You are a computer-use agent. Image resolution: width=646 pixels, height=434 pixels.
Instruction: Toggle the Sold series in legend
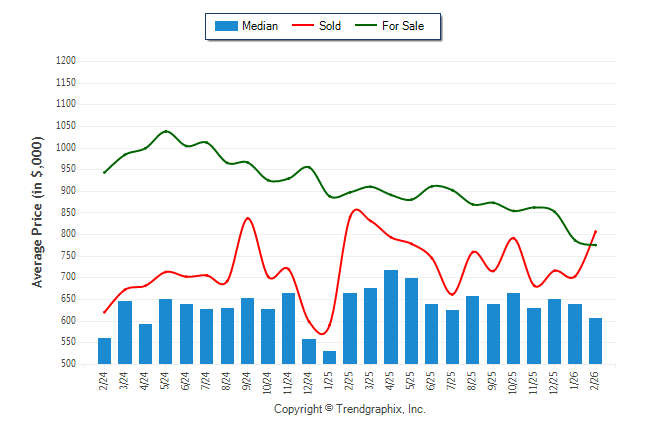pos(330,26)
